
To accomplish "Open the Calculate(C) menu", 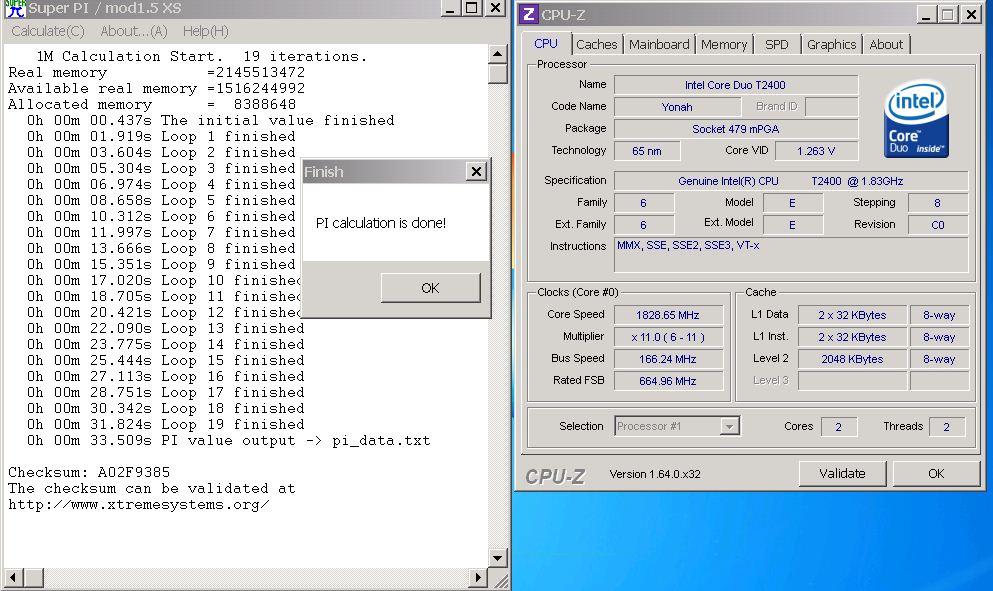I will (x=47, y=31).
